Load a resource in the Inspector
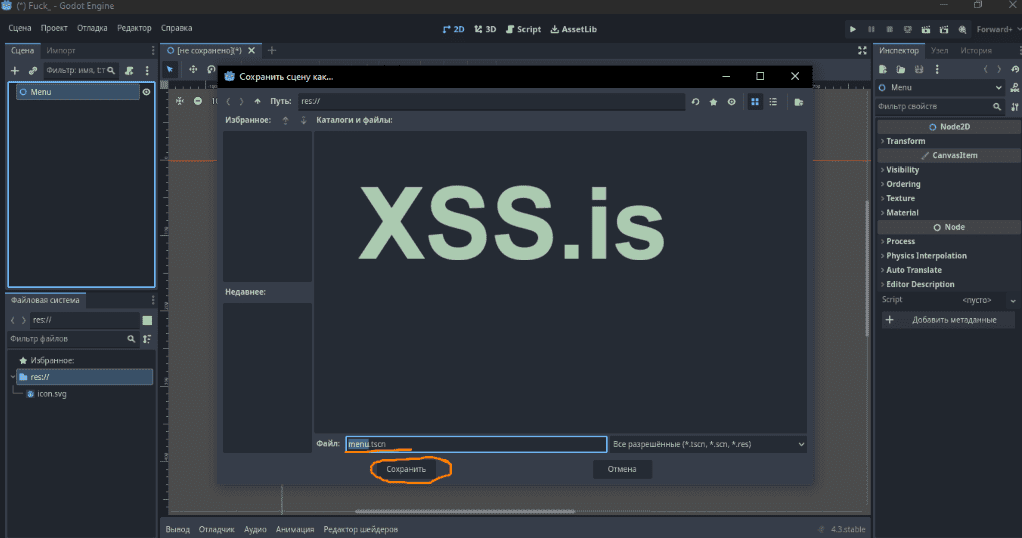1022x538 pixels. 901,69
